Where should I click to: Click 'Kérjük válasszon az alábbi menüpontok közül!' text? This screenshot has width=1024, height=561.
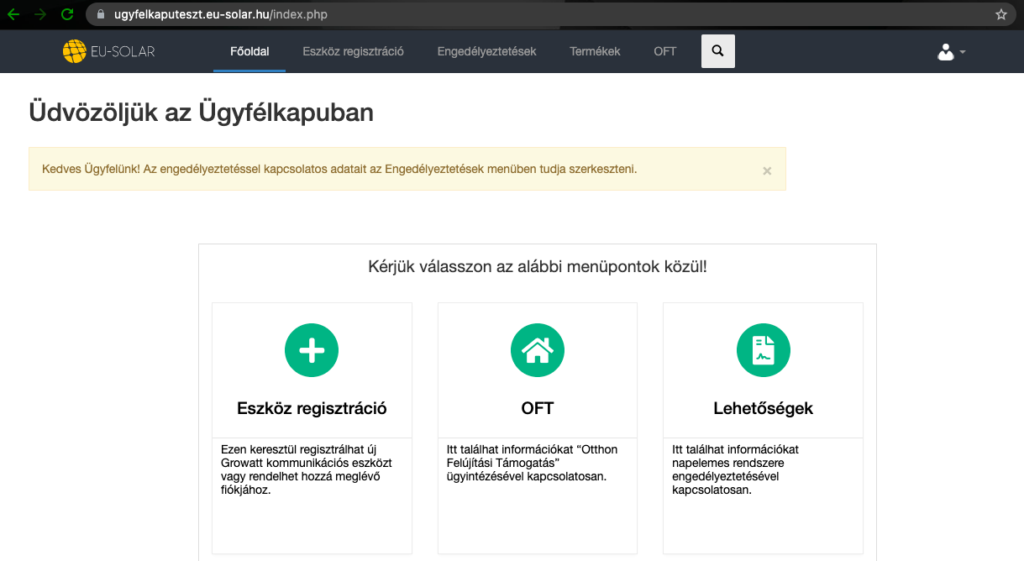[537, 266]
